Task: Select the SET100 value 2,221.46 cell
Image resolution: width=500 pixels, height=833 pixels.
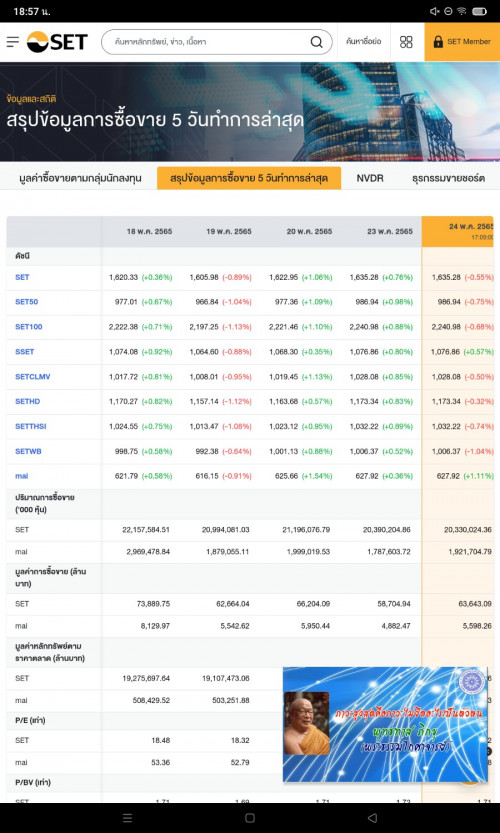Action: (284, 327)
